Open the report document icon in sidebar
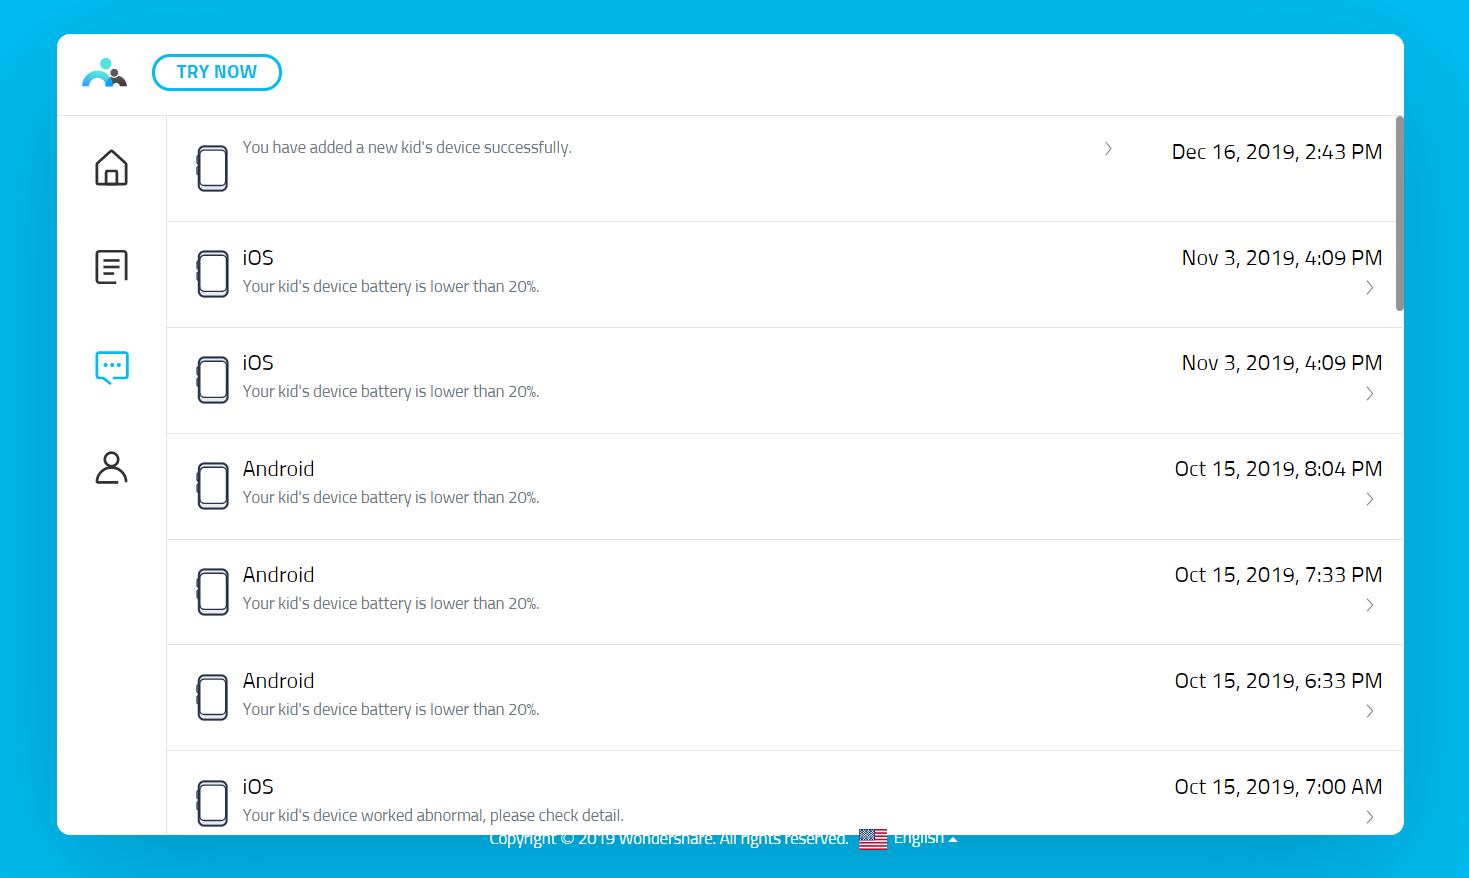The image size is (1469, 878). click(x=111, y=267)
